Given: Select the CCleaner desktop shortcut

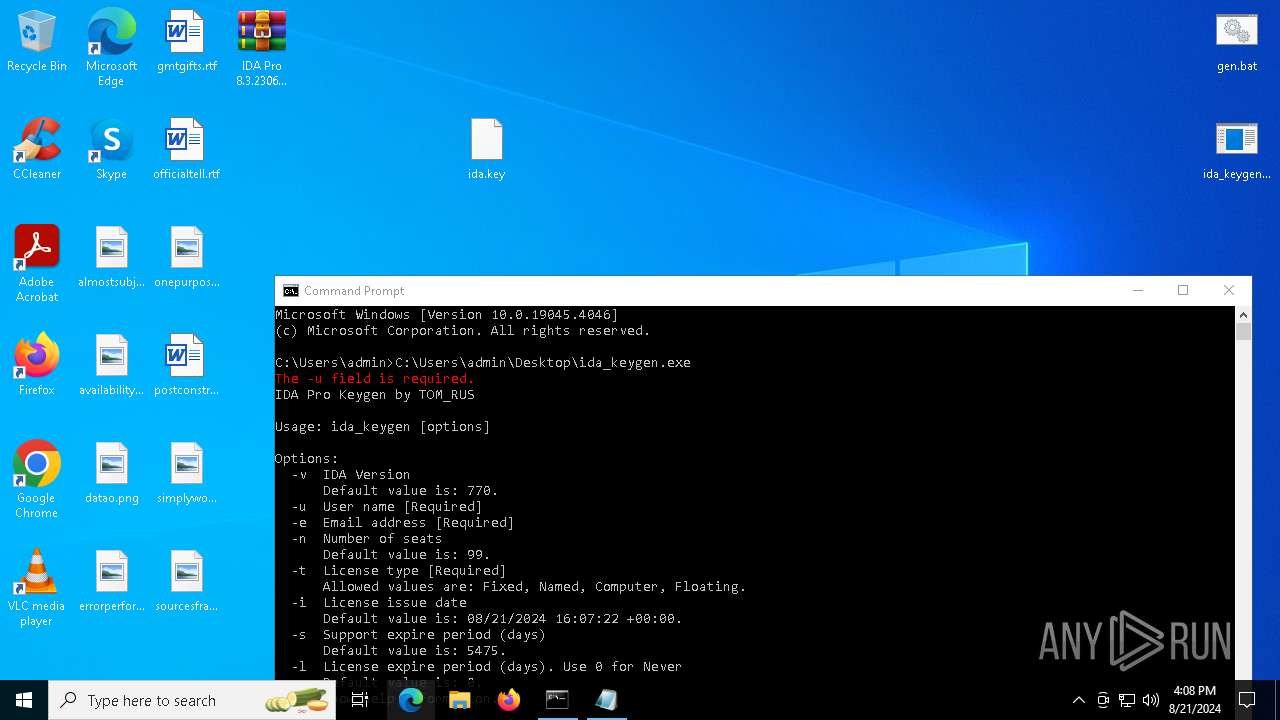Looking at the screenshot, I should pos(37,150).
